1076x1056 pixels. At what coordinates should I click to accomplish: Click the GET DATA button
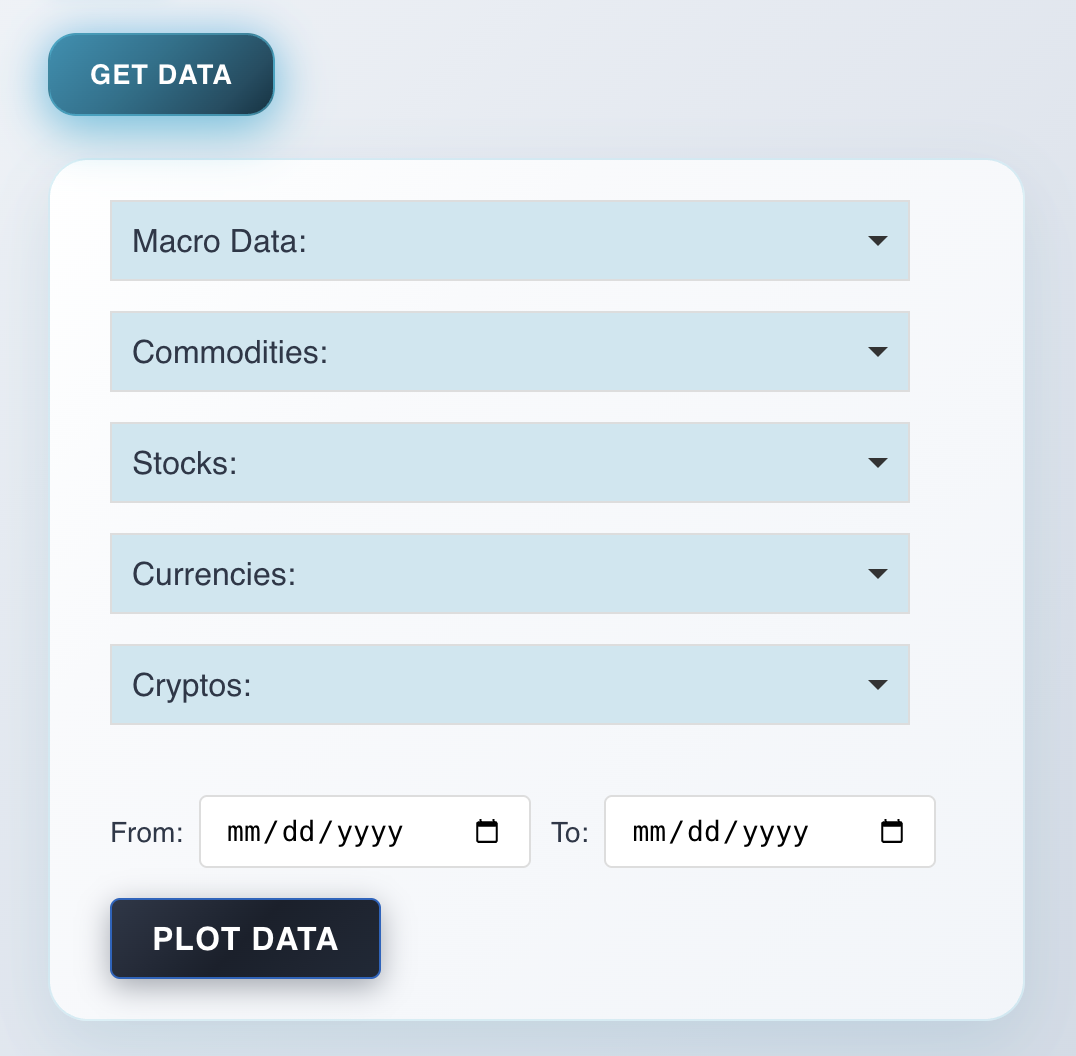pos(161,75)
